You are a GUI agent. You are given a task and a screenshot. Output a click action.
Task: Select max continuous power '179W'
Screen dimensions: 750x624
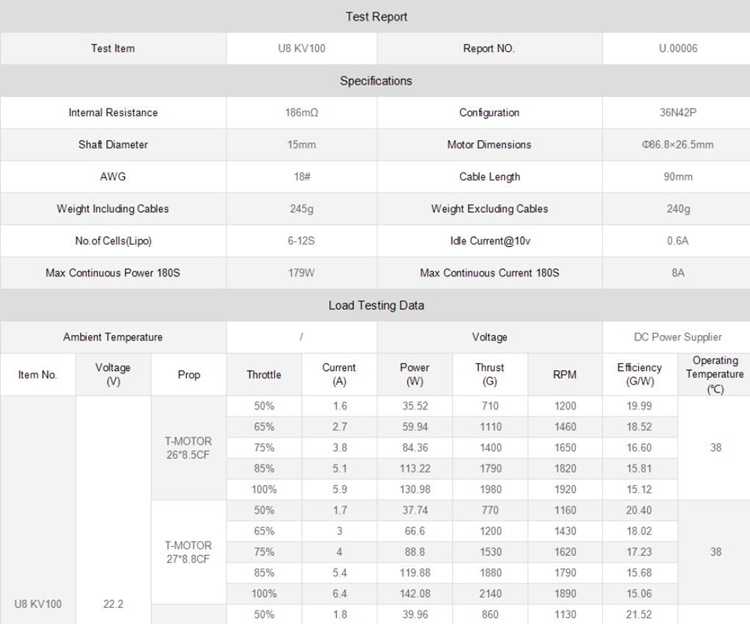pos(301,273)
